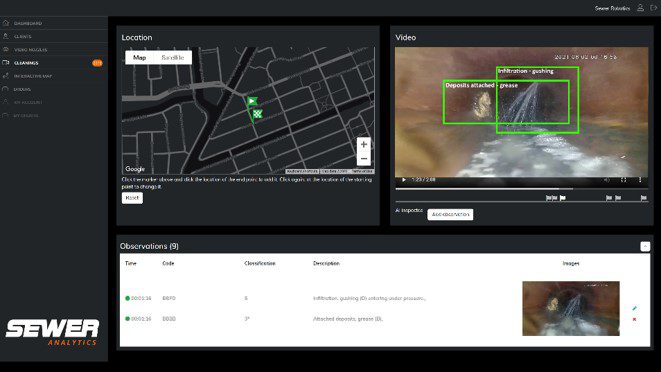Click the Cleanings folder icon in sidebar

(5, 62)
